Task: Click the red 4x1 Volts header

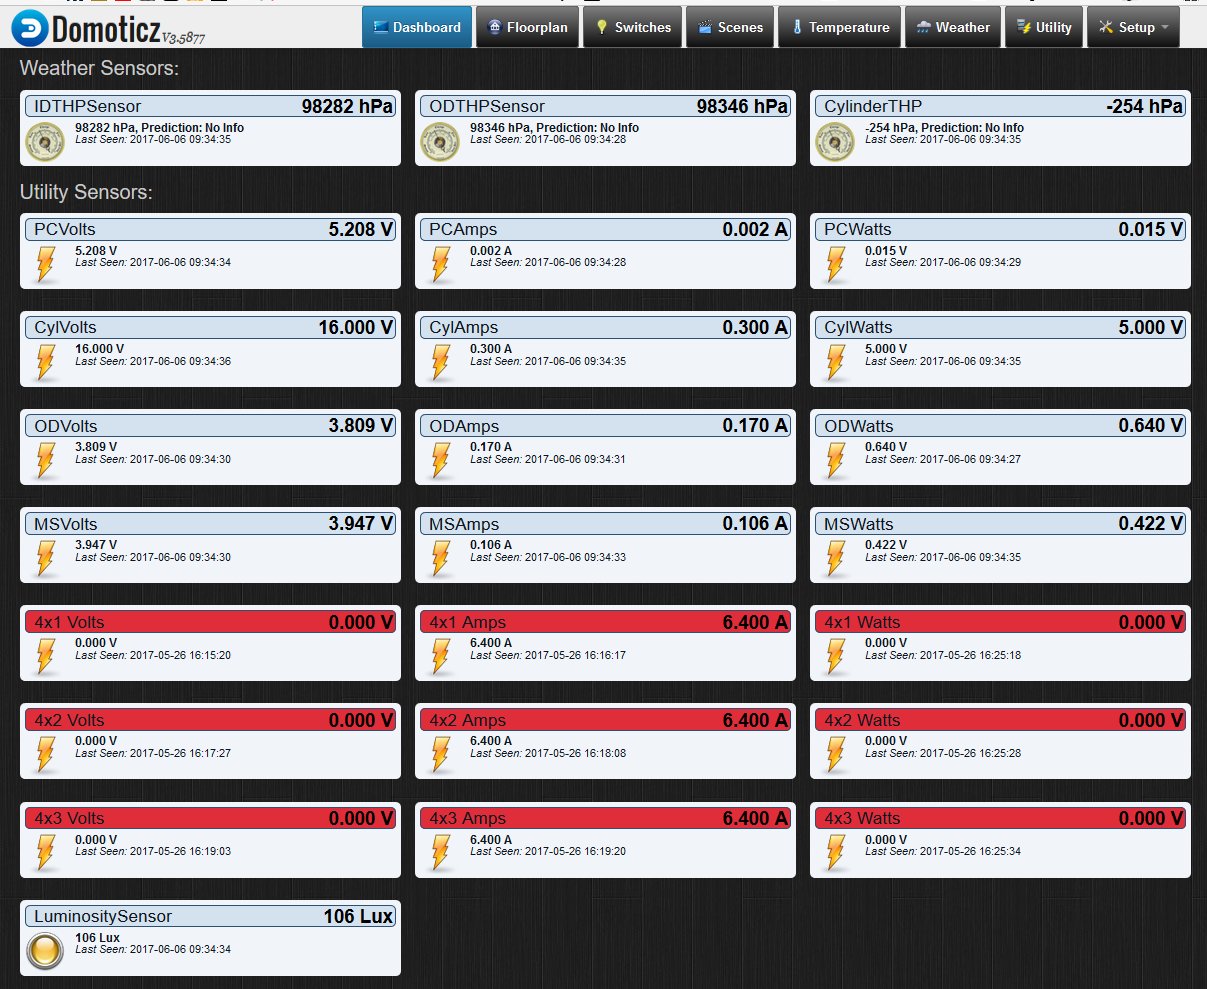Action: (x=210, y=622)
